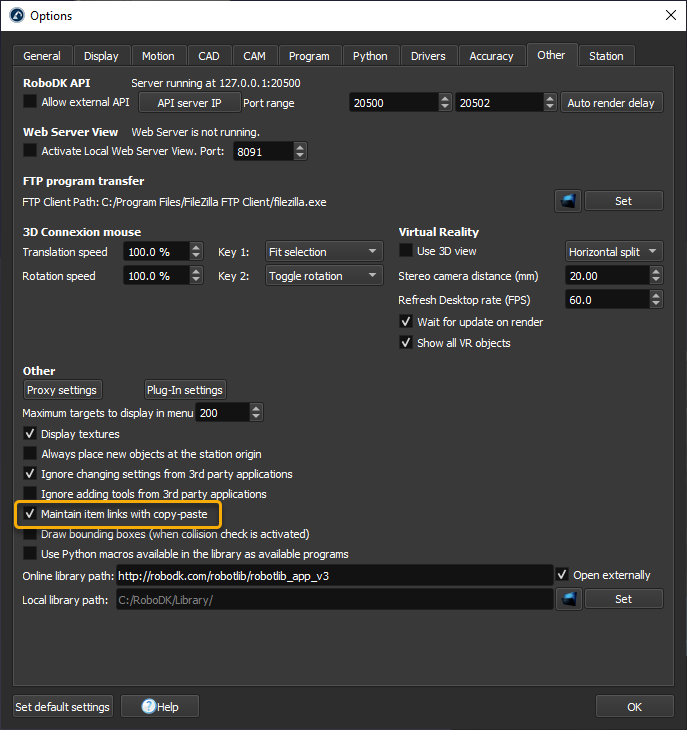Click the Help question mark icon
Screen dimensions: 687x730
pos(149,707)
